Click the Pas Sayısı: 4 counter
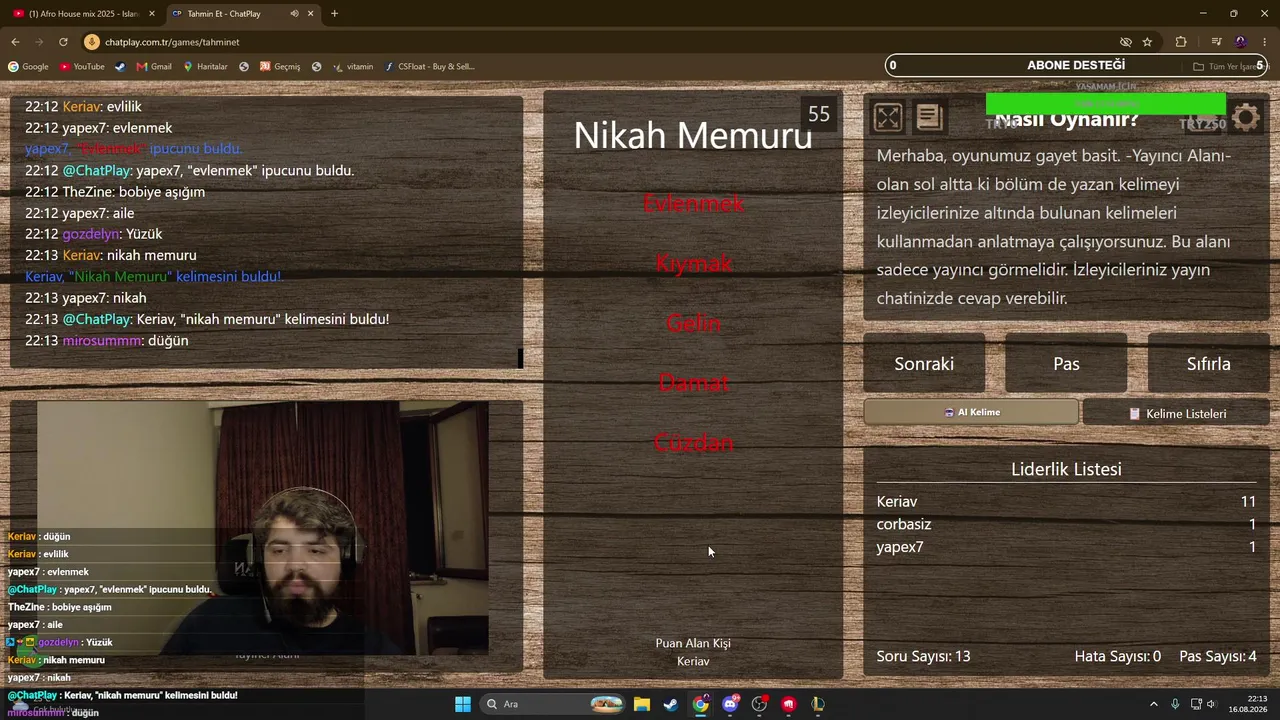Viewport: 1280px width, 720px height. pyautogui.click(x=1218, y=656)
